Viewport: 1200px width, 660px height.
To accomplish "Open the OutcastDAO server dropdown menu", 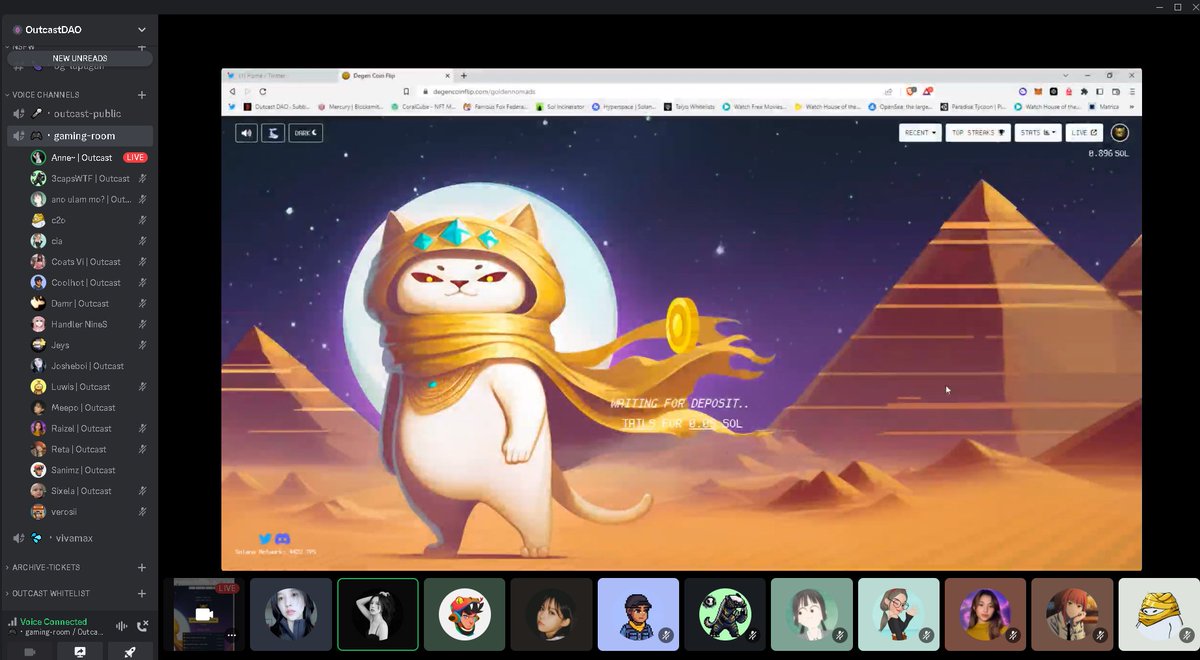I will [x=141, y=30].
